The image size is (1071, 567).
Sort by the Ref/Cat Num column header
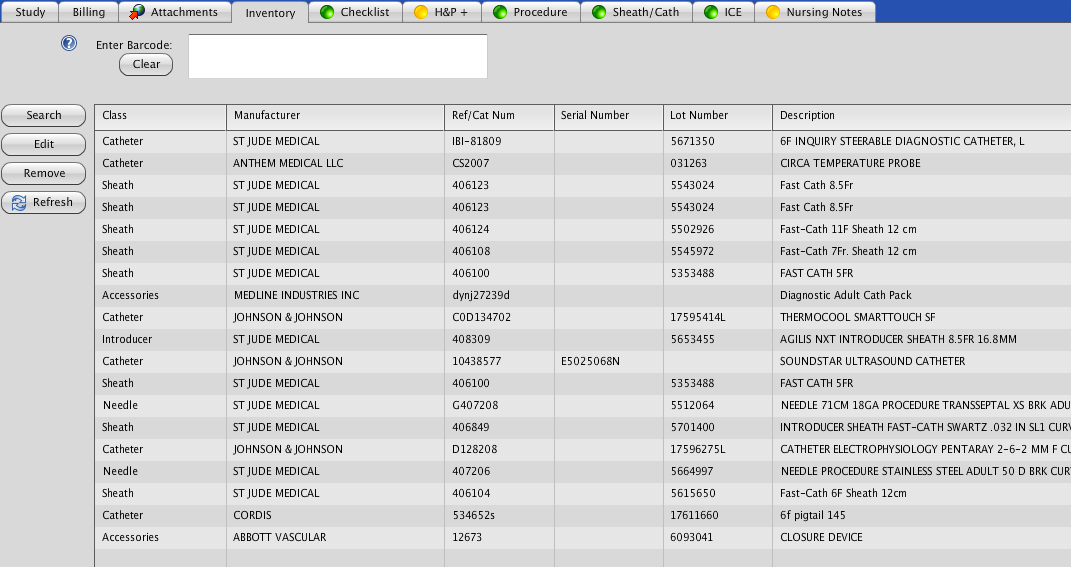tap(499, 117)
